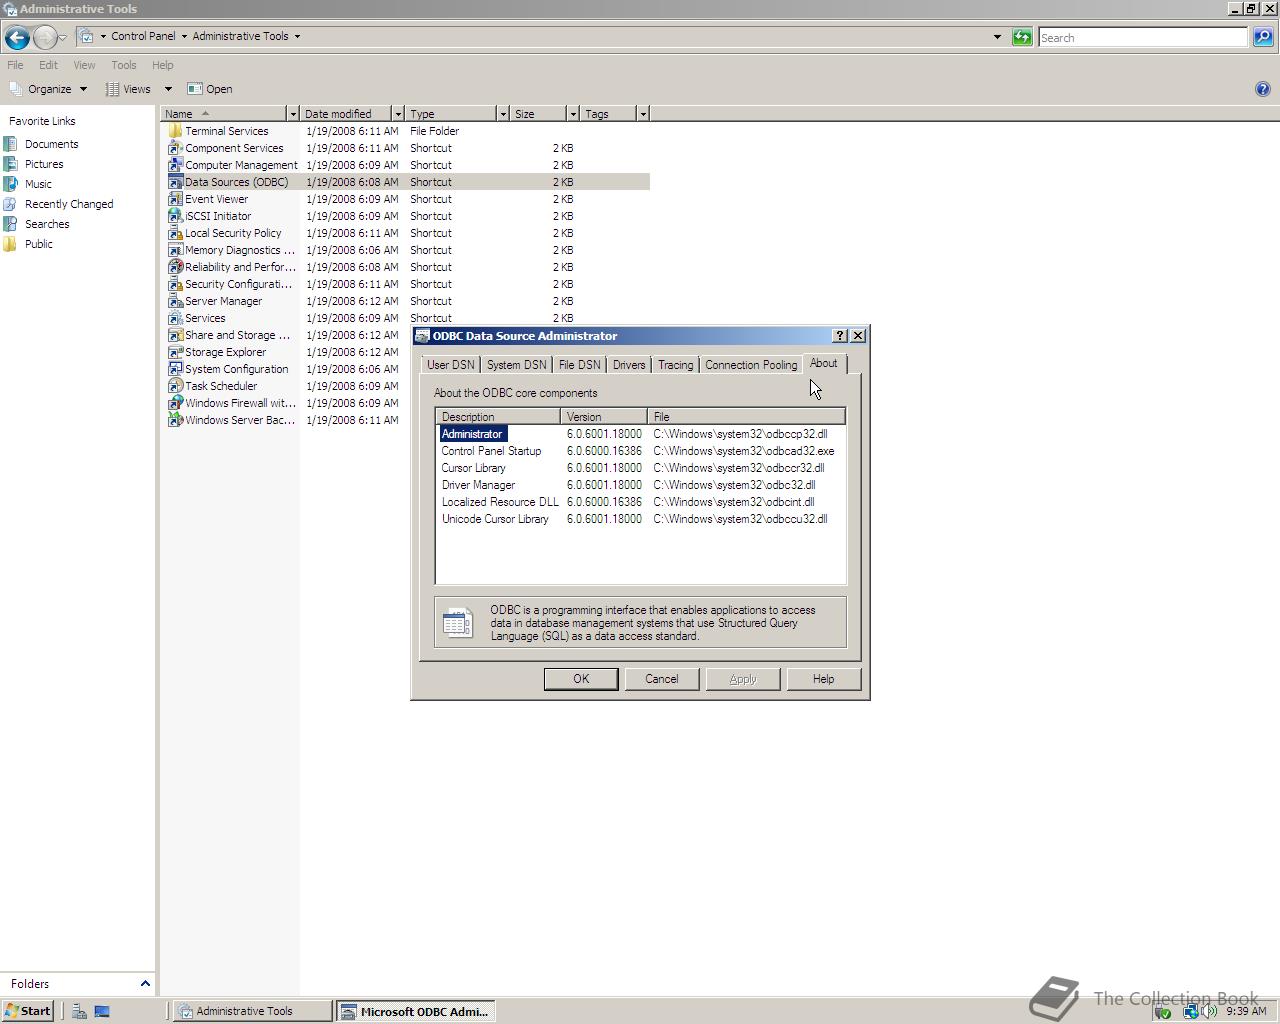Open the File menu

(x=15, y=65)
